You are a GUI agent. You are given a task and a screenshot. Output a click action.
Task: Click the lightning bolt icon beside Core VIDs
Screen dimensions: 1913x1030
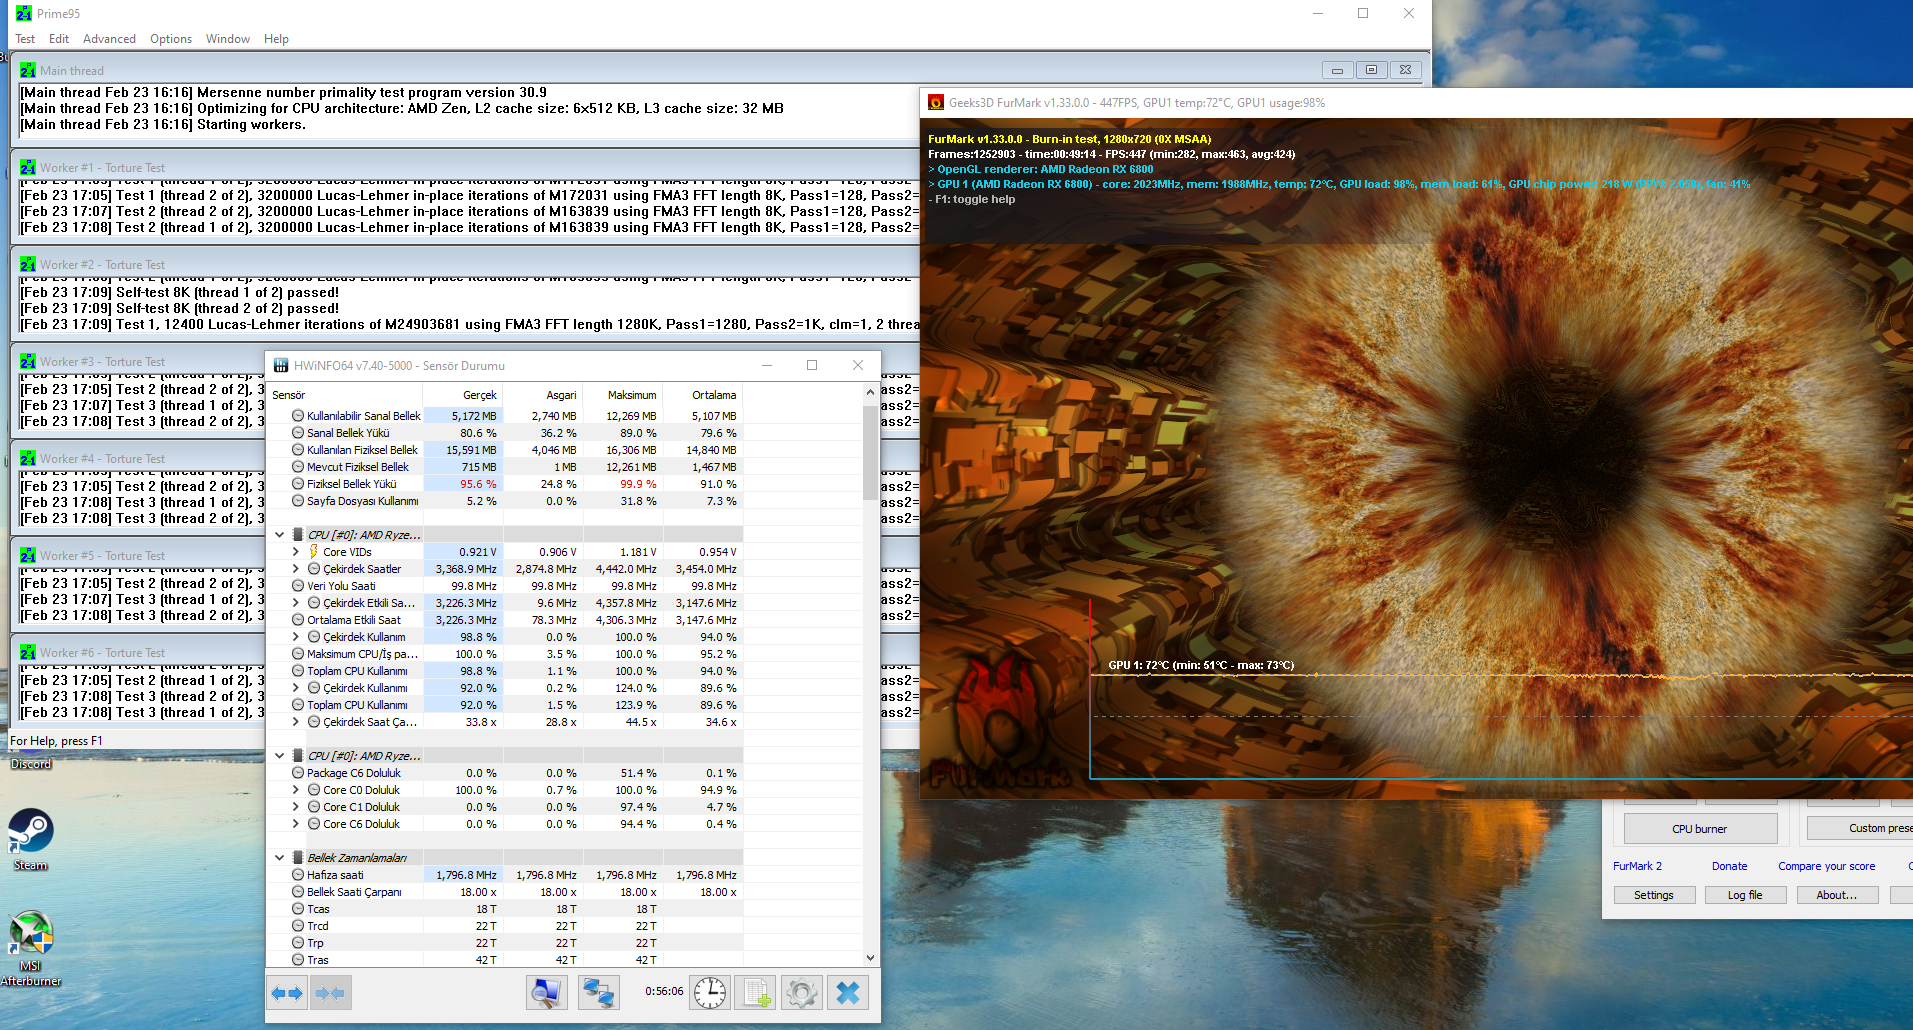[313, 552]
